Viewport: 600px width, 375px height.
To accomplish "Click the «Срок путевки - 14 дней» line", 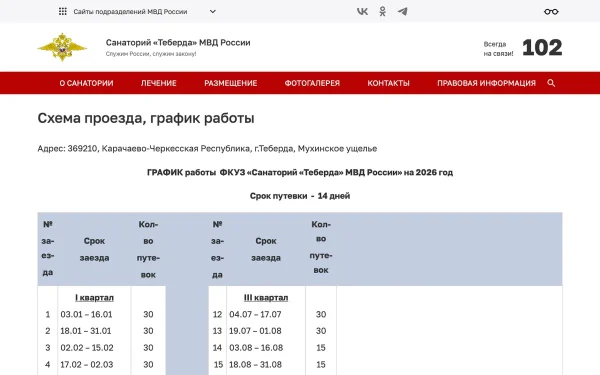I will [x=300, y=196].
